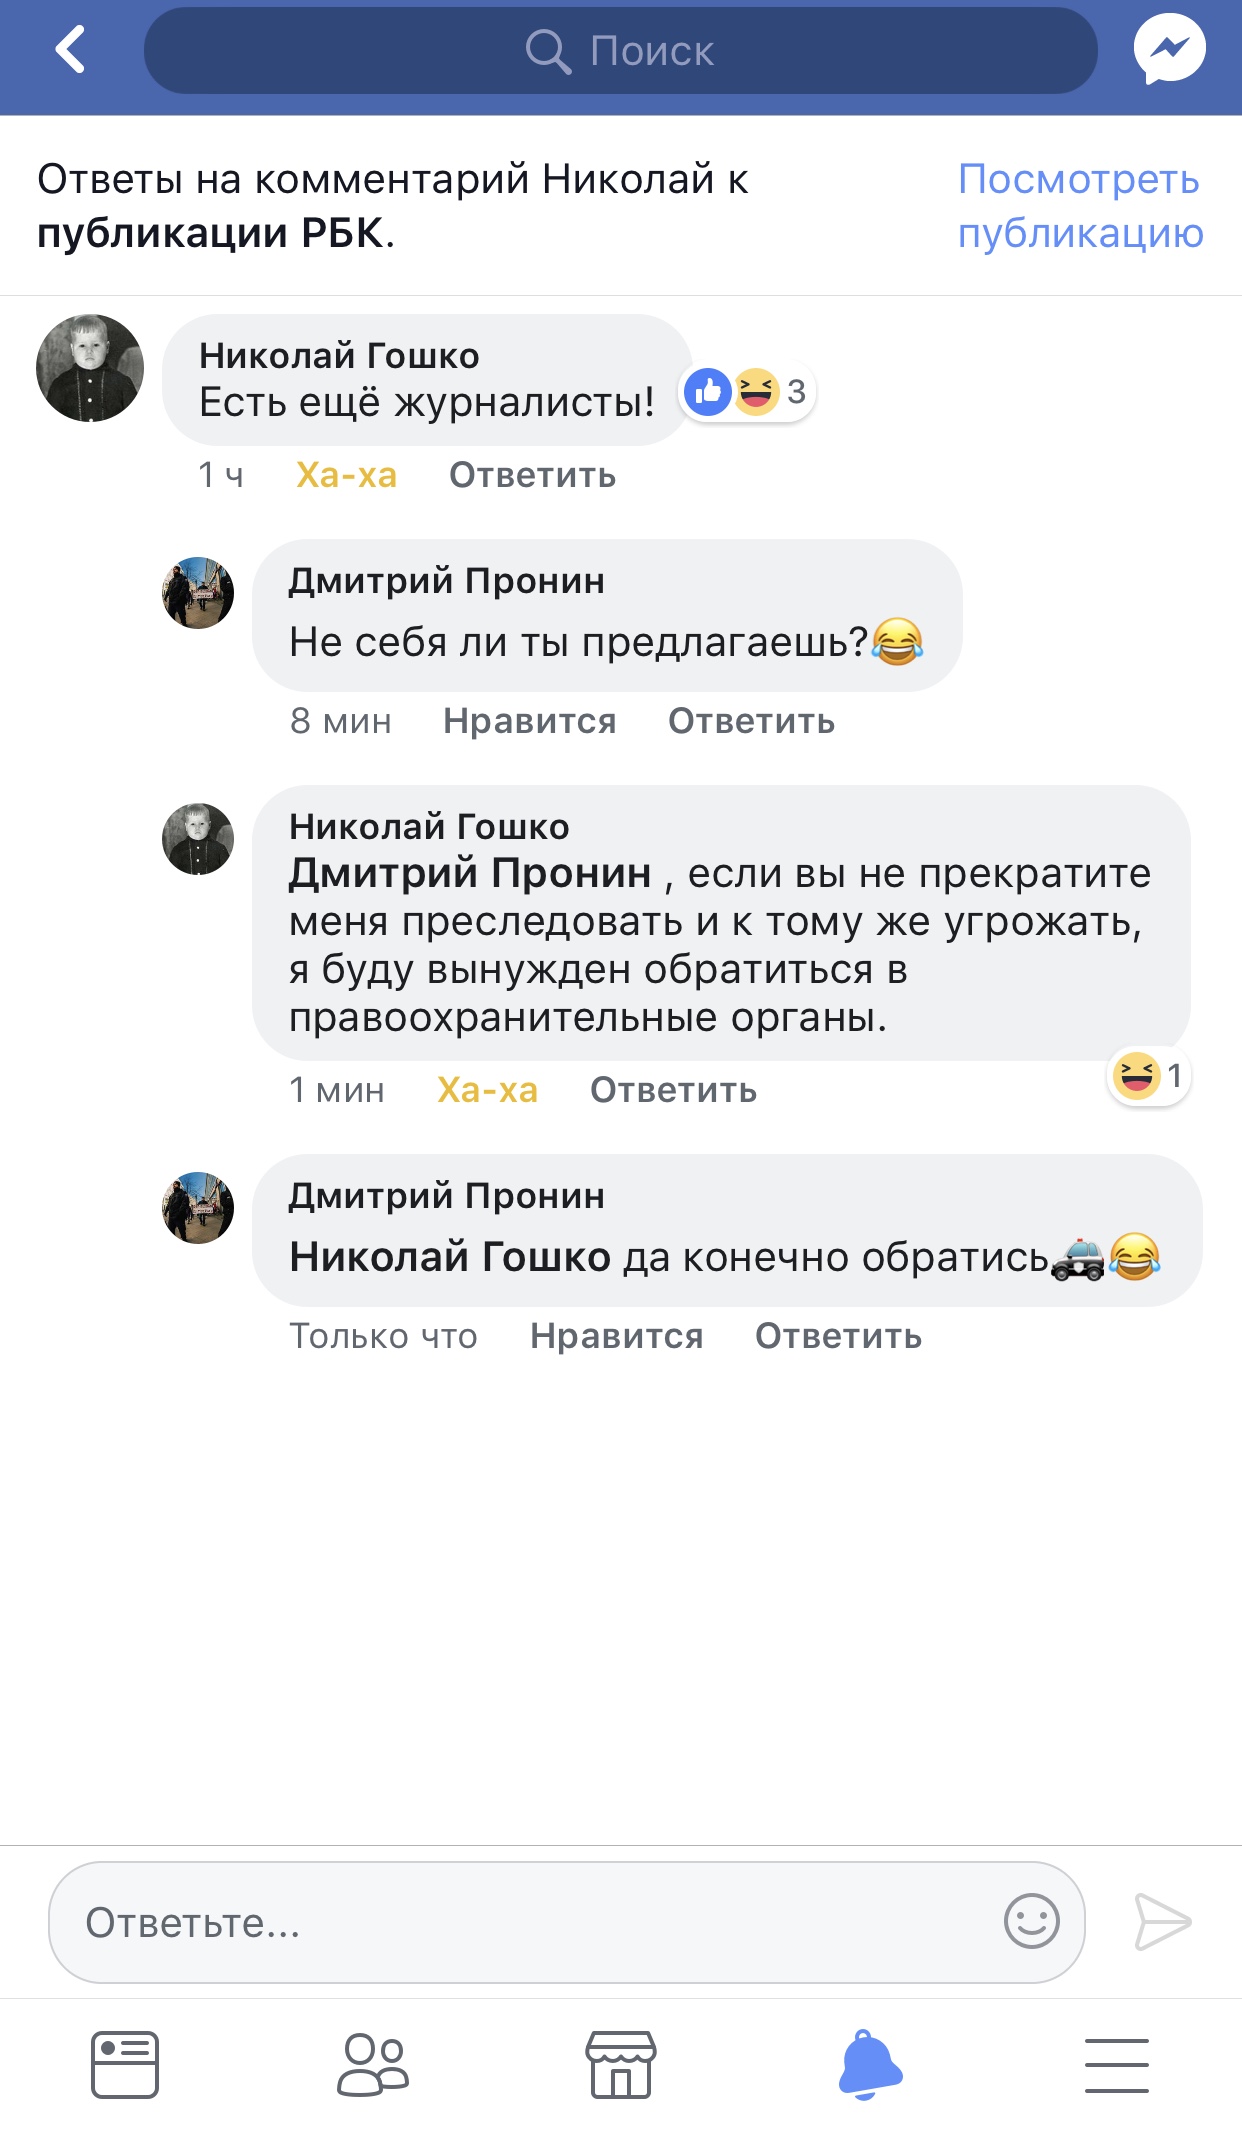
Task: Switch to the Friends tab
Action: tap(373, 2064)
